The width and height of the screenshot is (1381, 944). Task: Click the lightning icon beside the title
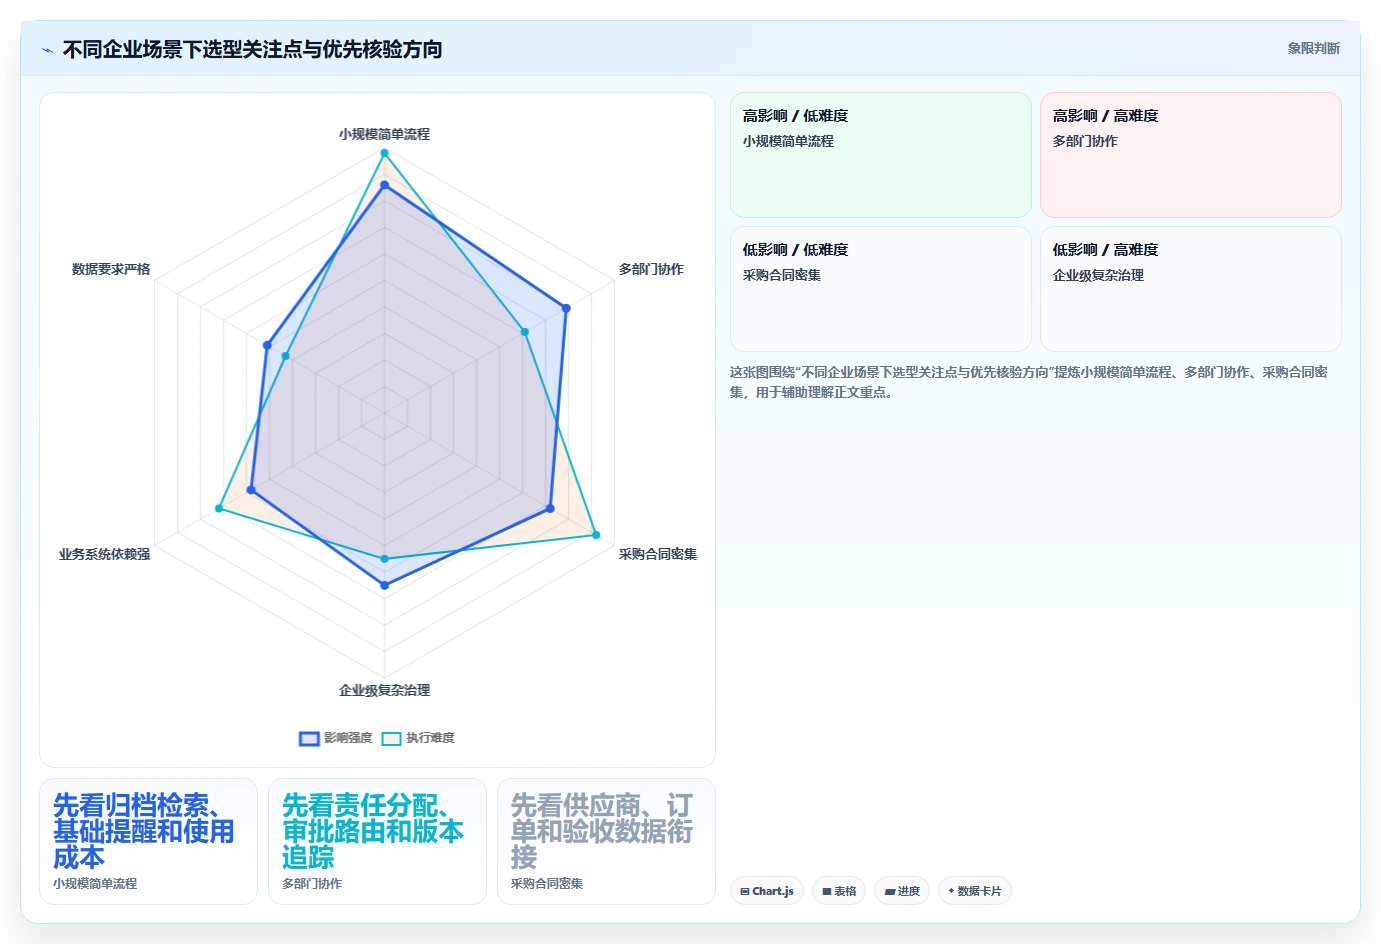click(47, 49)
